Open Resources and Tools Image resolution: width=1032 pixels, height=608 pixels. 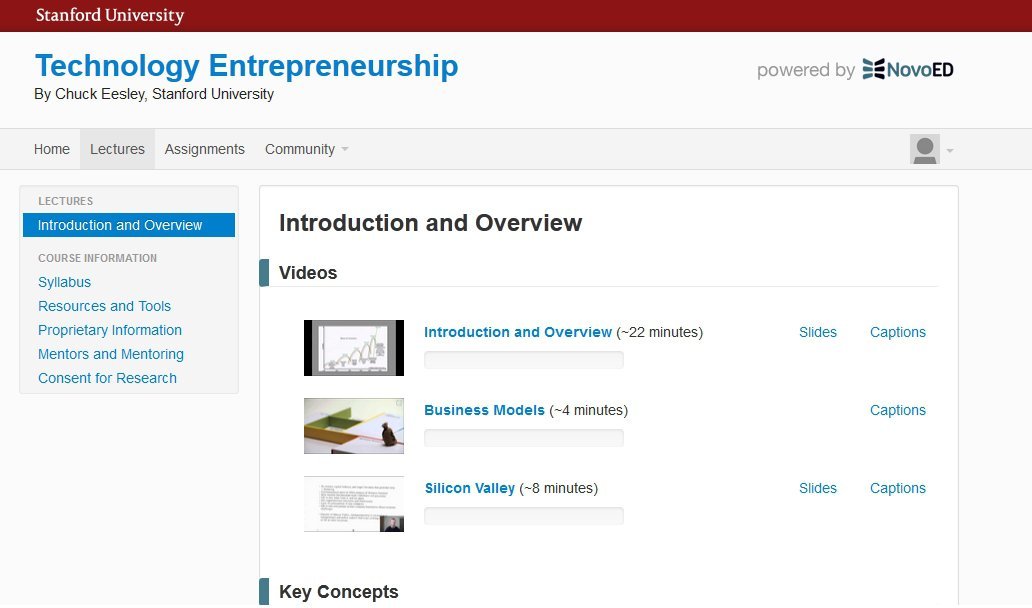point(103,306)
